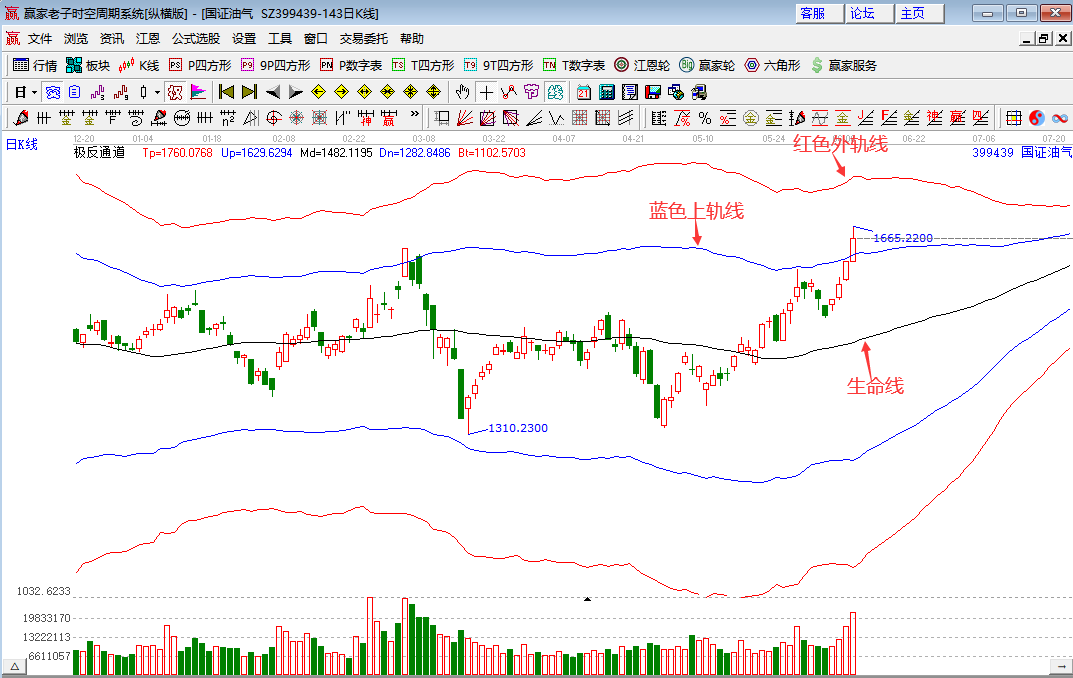
Task: Open the 交易委托 menu
Action: pyautogui.click(x=363, y=38)
